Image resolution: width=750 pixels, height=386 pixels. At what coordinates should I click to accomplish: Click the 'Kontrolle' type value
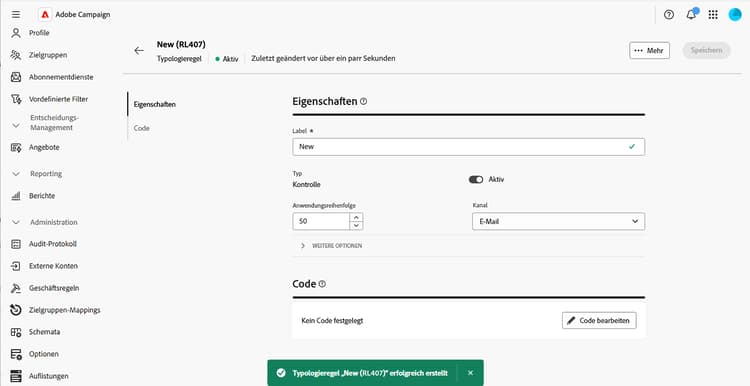click(307, 185)
